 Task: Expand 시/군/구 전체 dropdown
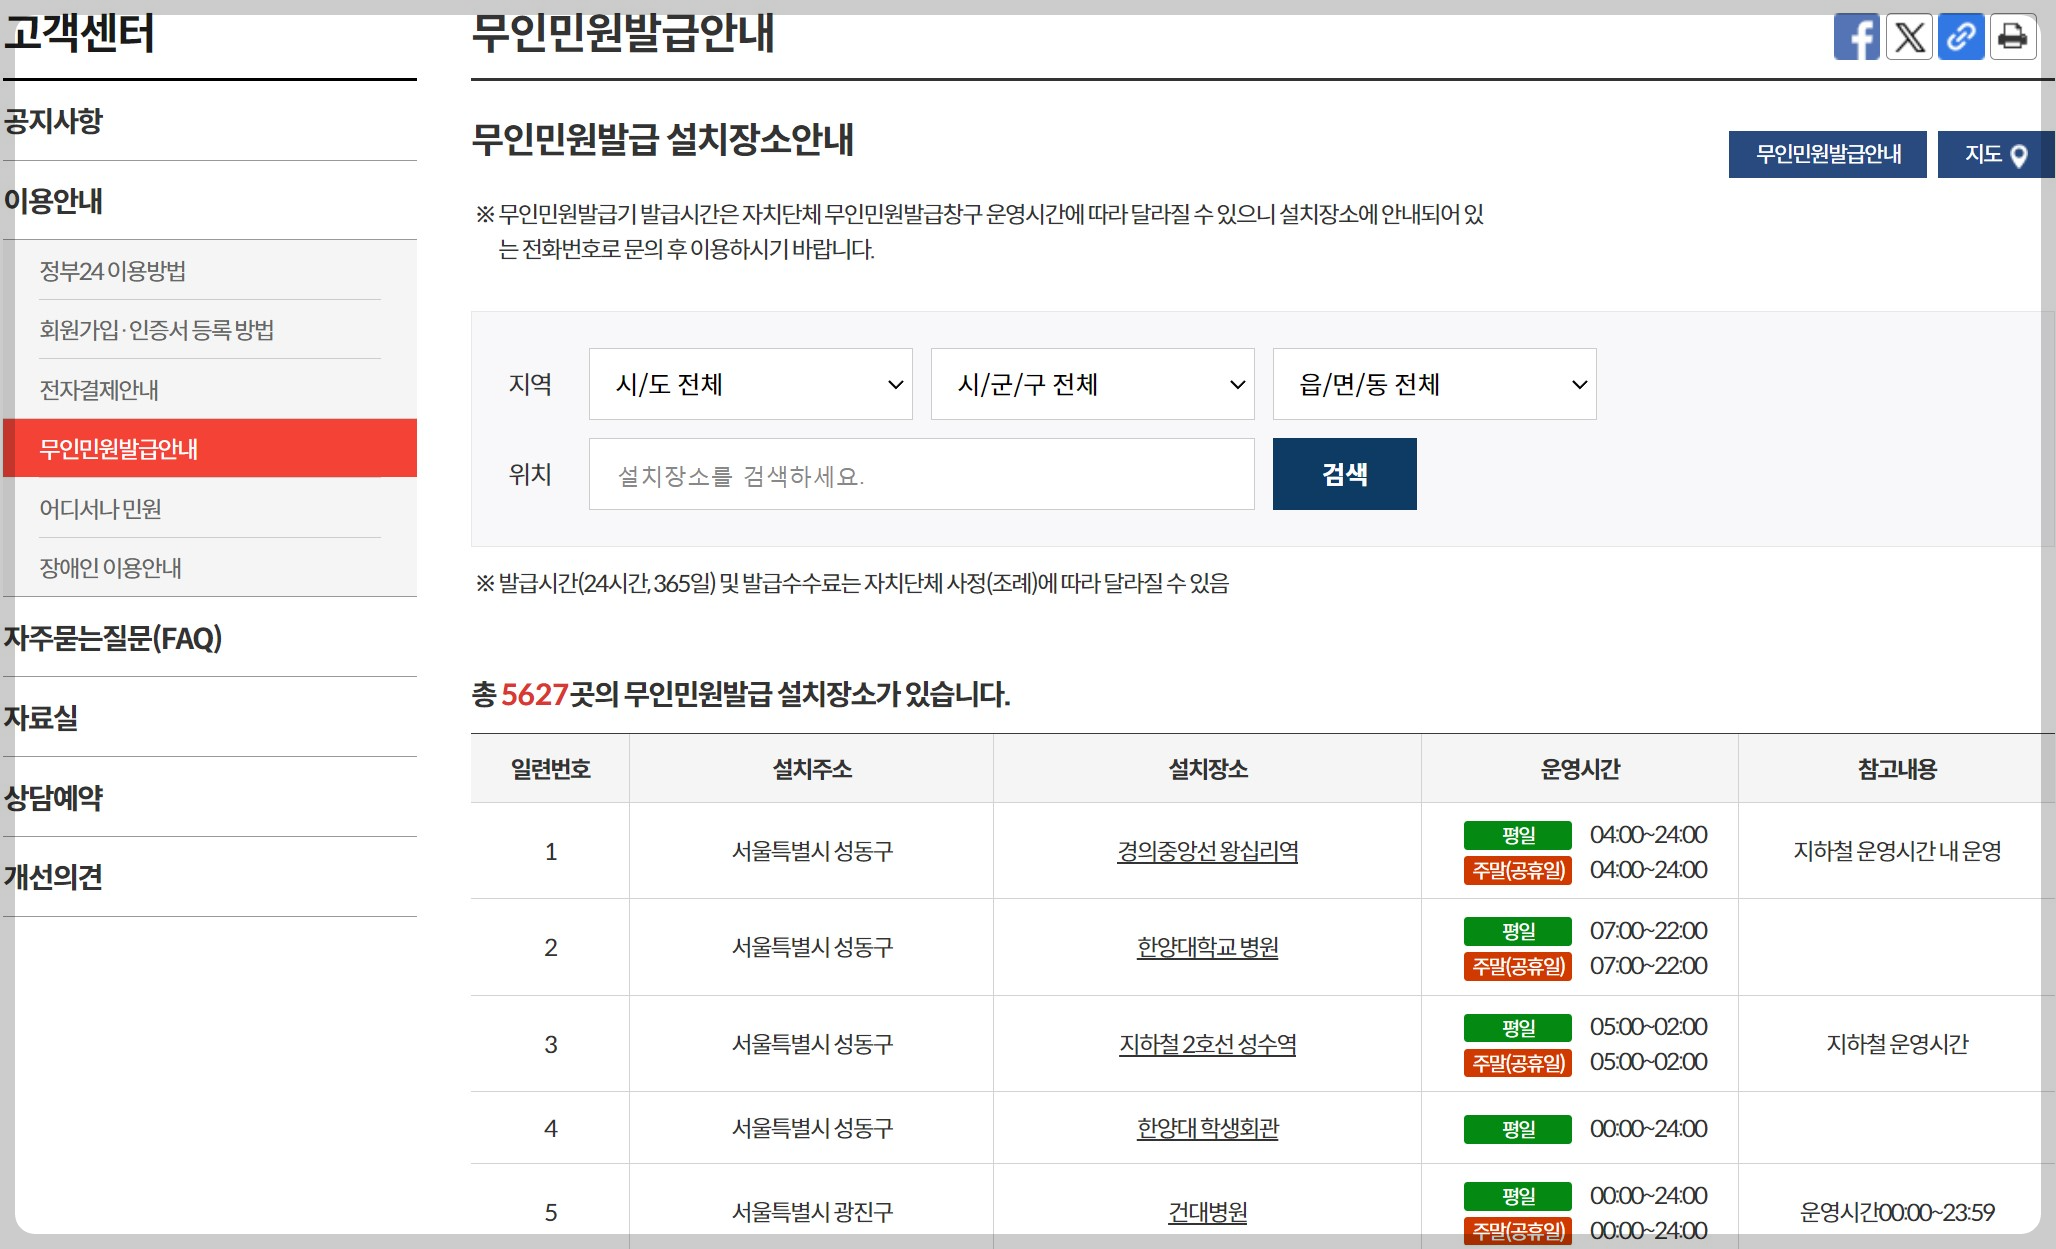[x=1092, y=384]
